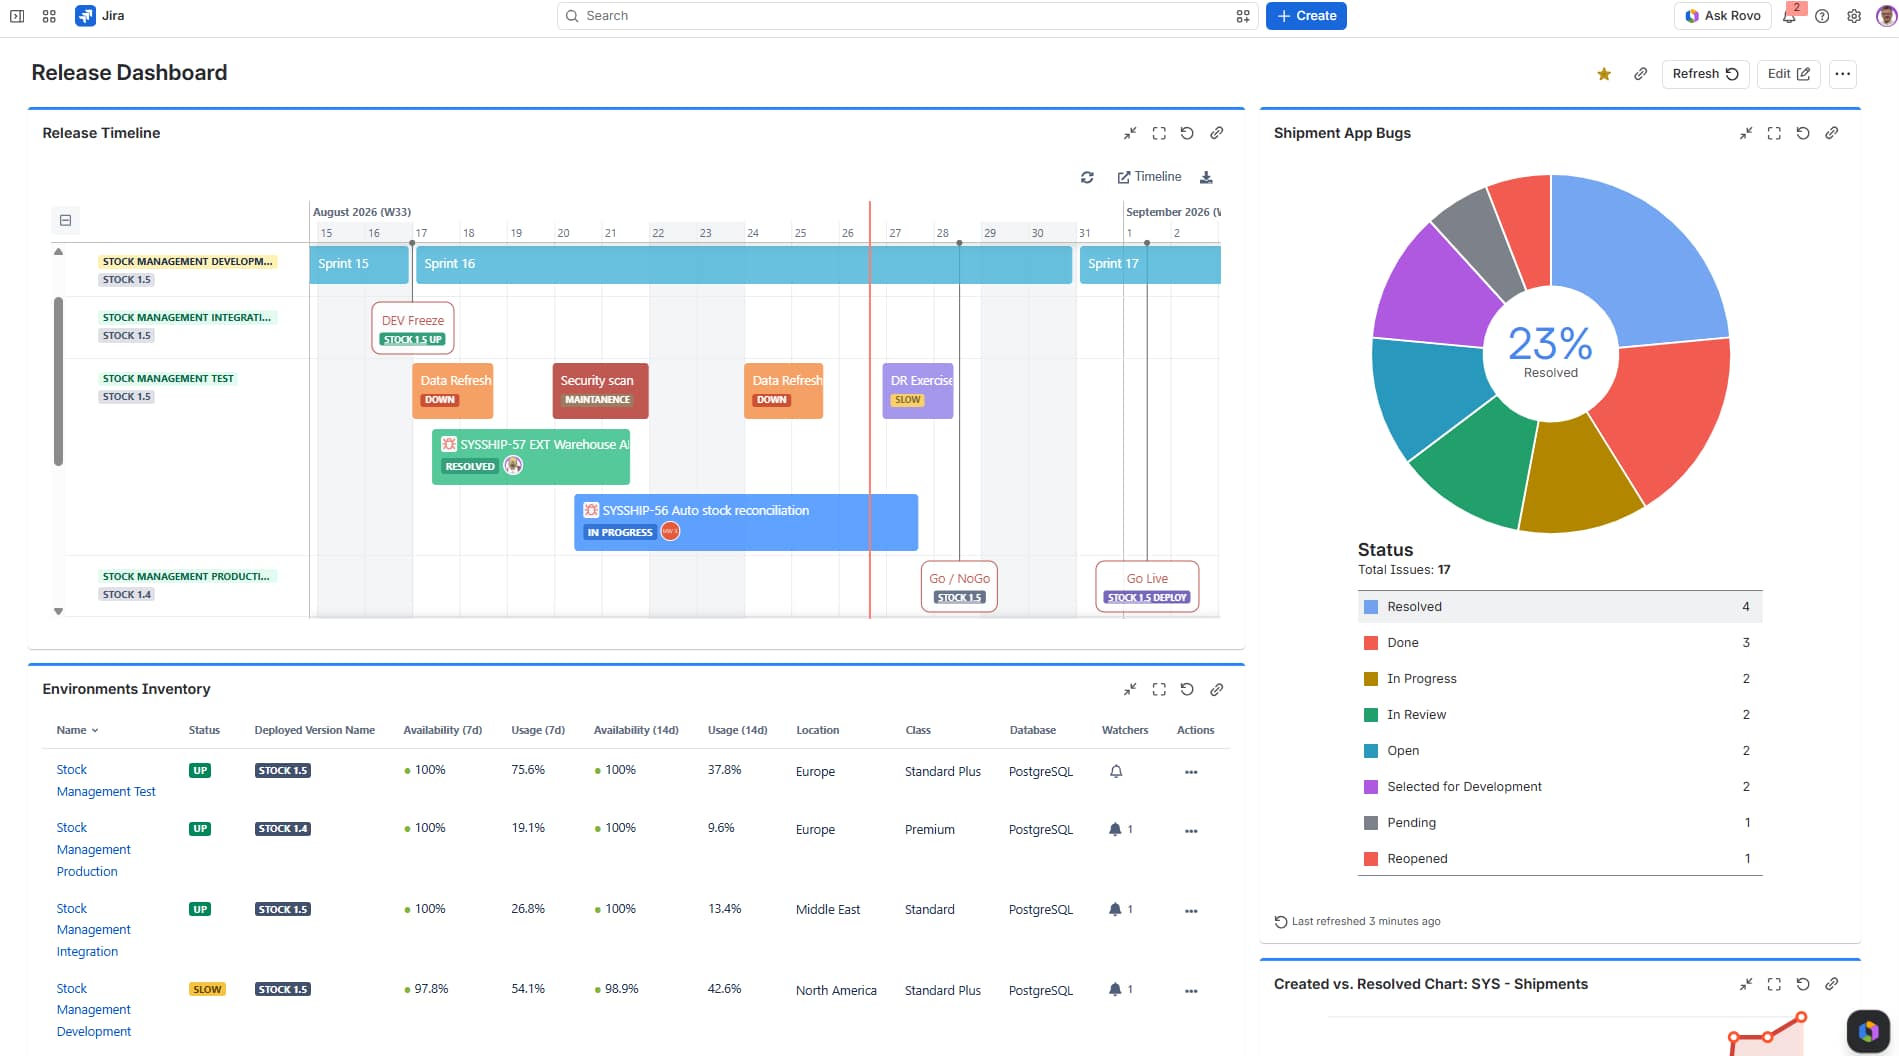Select the Sprint 17 bar
The height and width of the screenshot is (1056, 1899).
pyautogui.click(x=1150, y=264)
